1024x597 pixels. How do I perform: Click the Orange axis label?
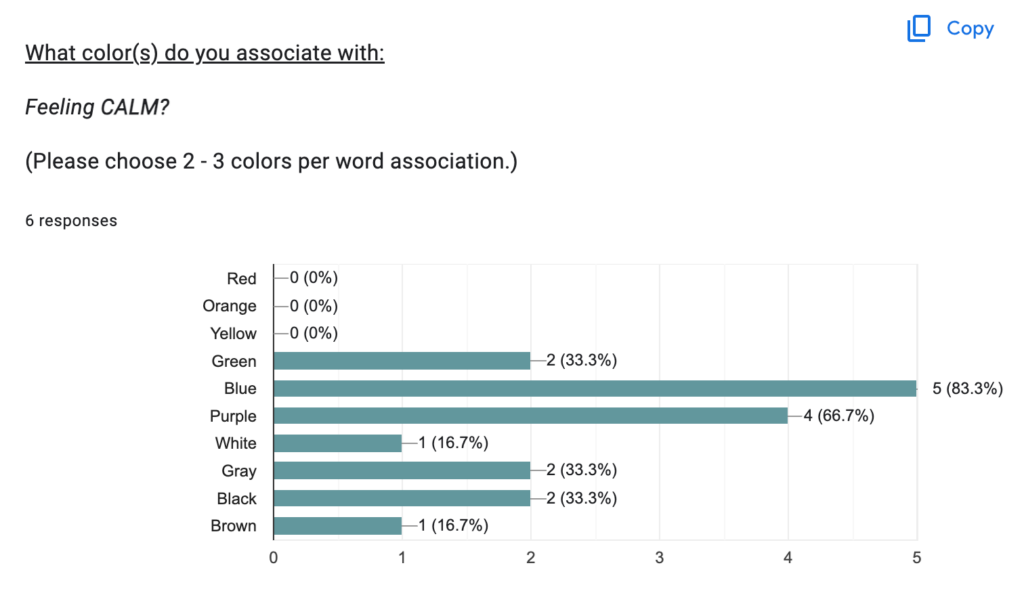point(229,306)
